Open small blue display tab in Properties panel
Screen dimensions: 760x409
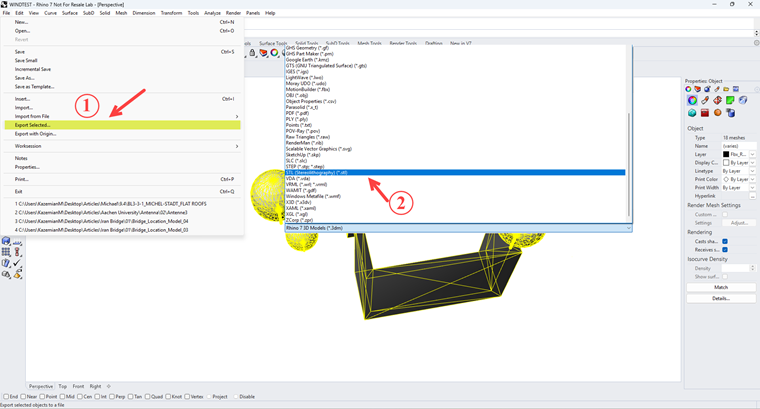click(736, 89)
